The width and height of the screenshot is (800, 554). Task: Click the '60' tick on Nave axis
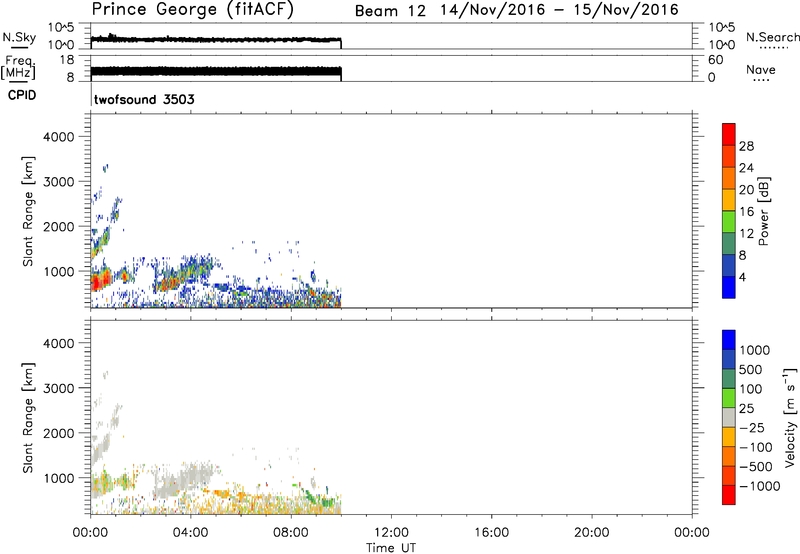(x=715, y=60)
